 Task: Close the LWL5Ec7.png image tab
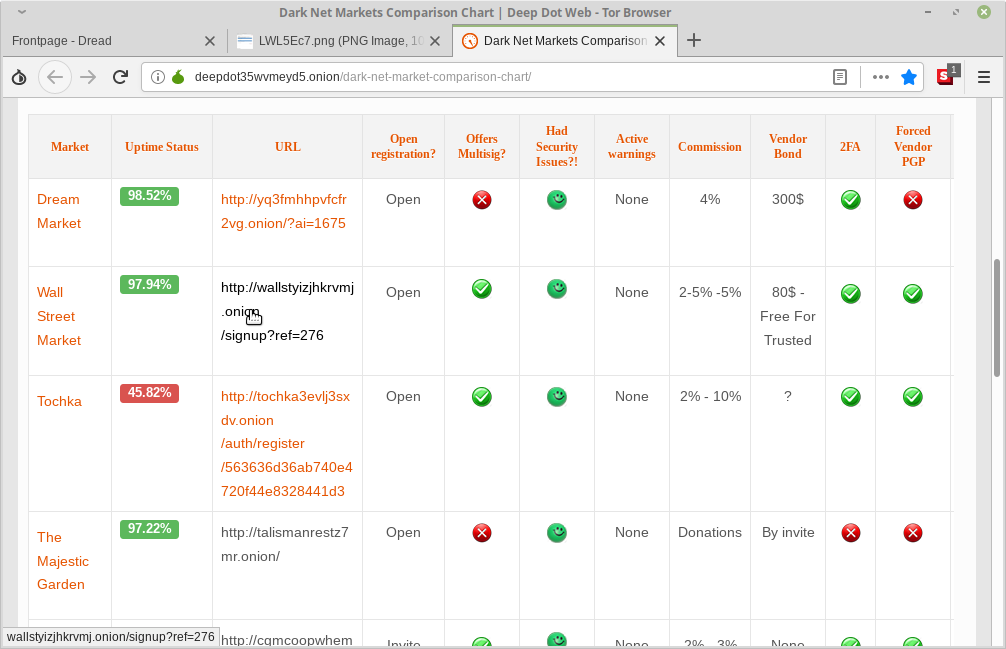pos(435,41)
